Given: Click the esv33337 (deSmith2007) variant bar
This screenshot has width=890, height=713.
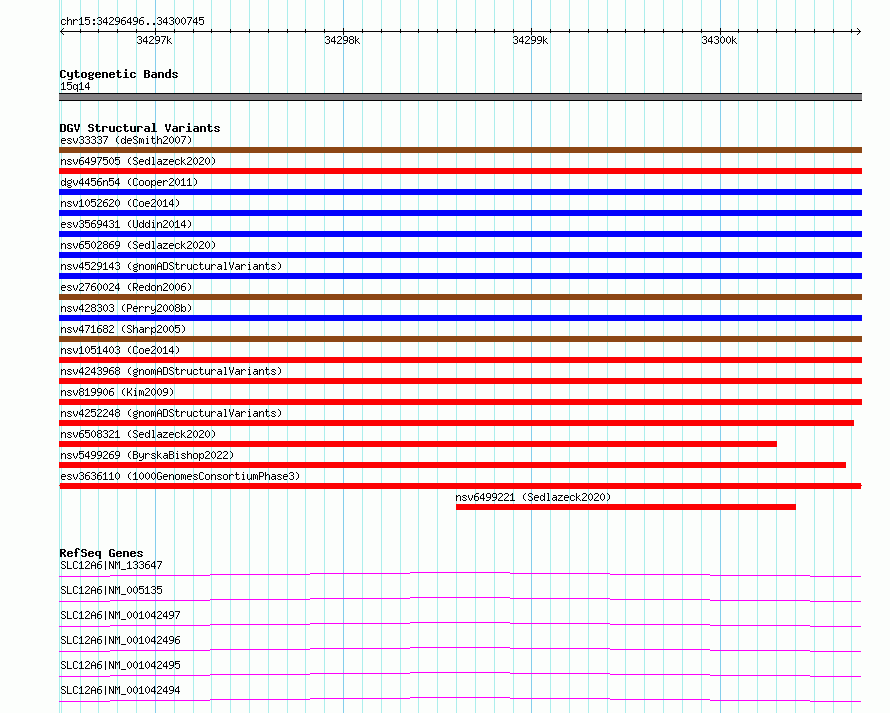Looking at the screenshot, I should (x=460, y=150).
